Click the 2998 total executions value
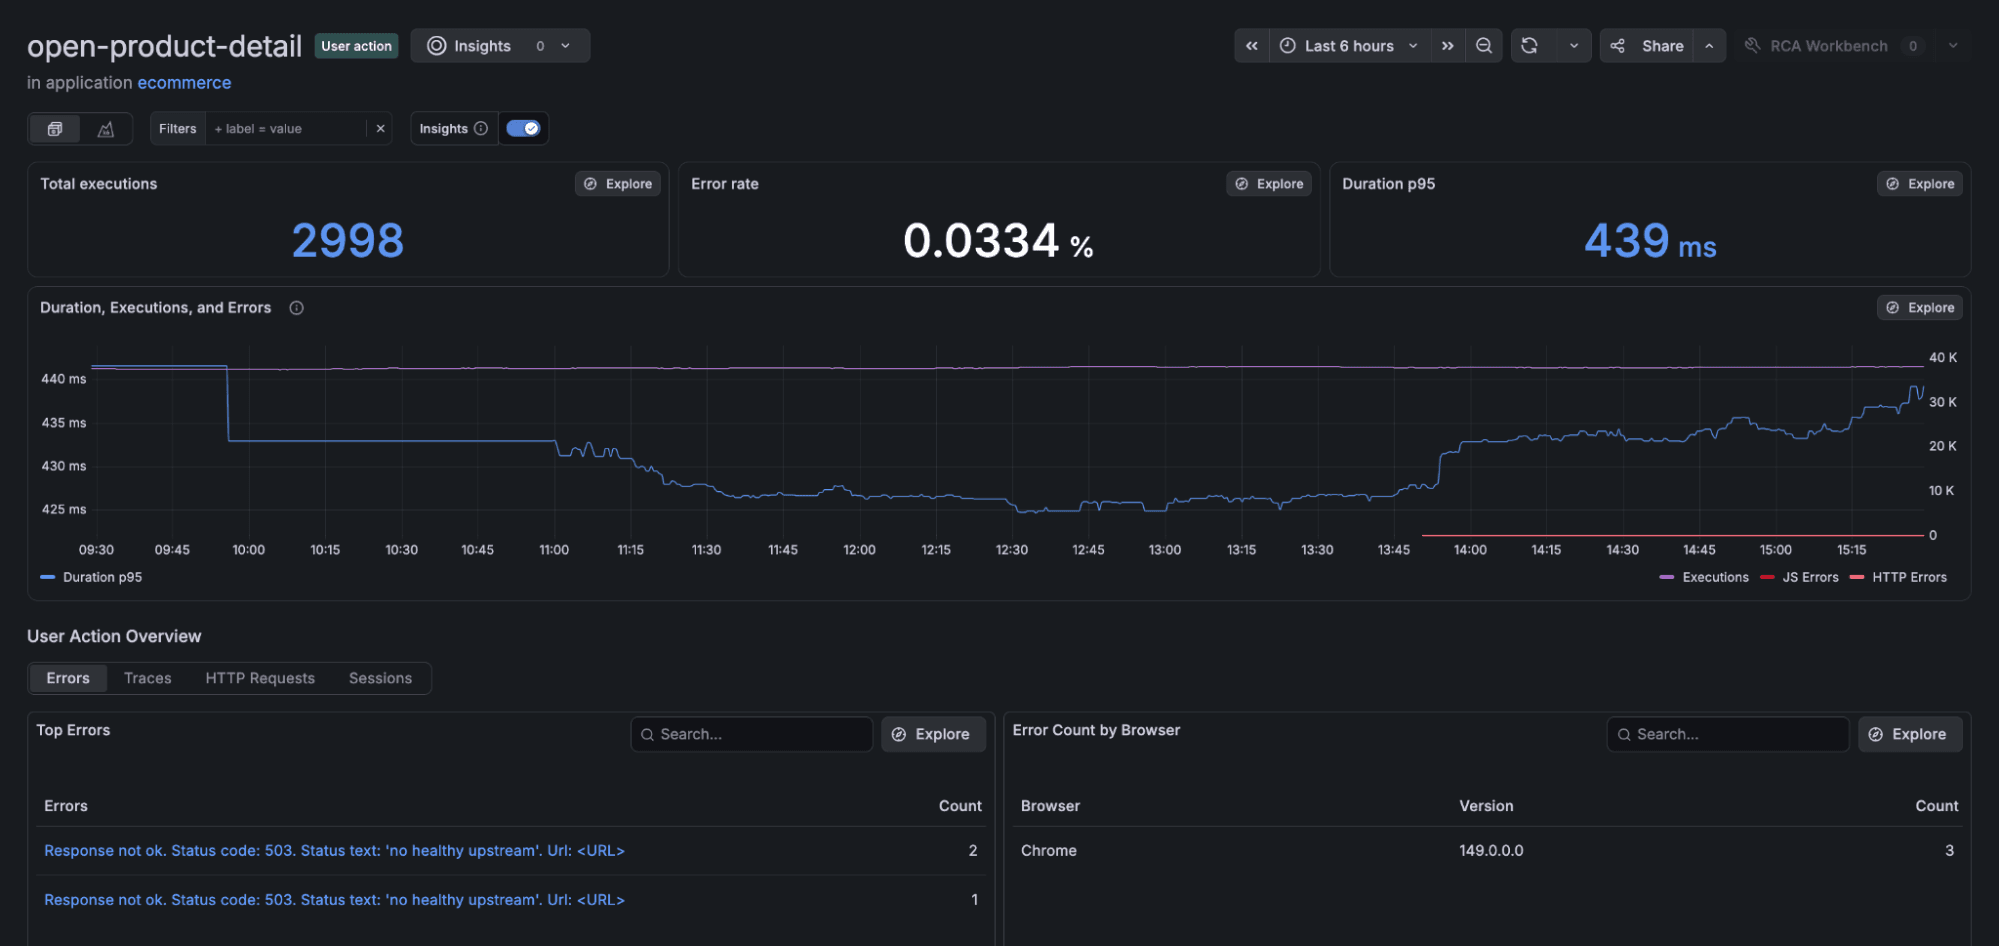 [x=348, y=240]
